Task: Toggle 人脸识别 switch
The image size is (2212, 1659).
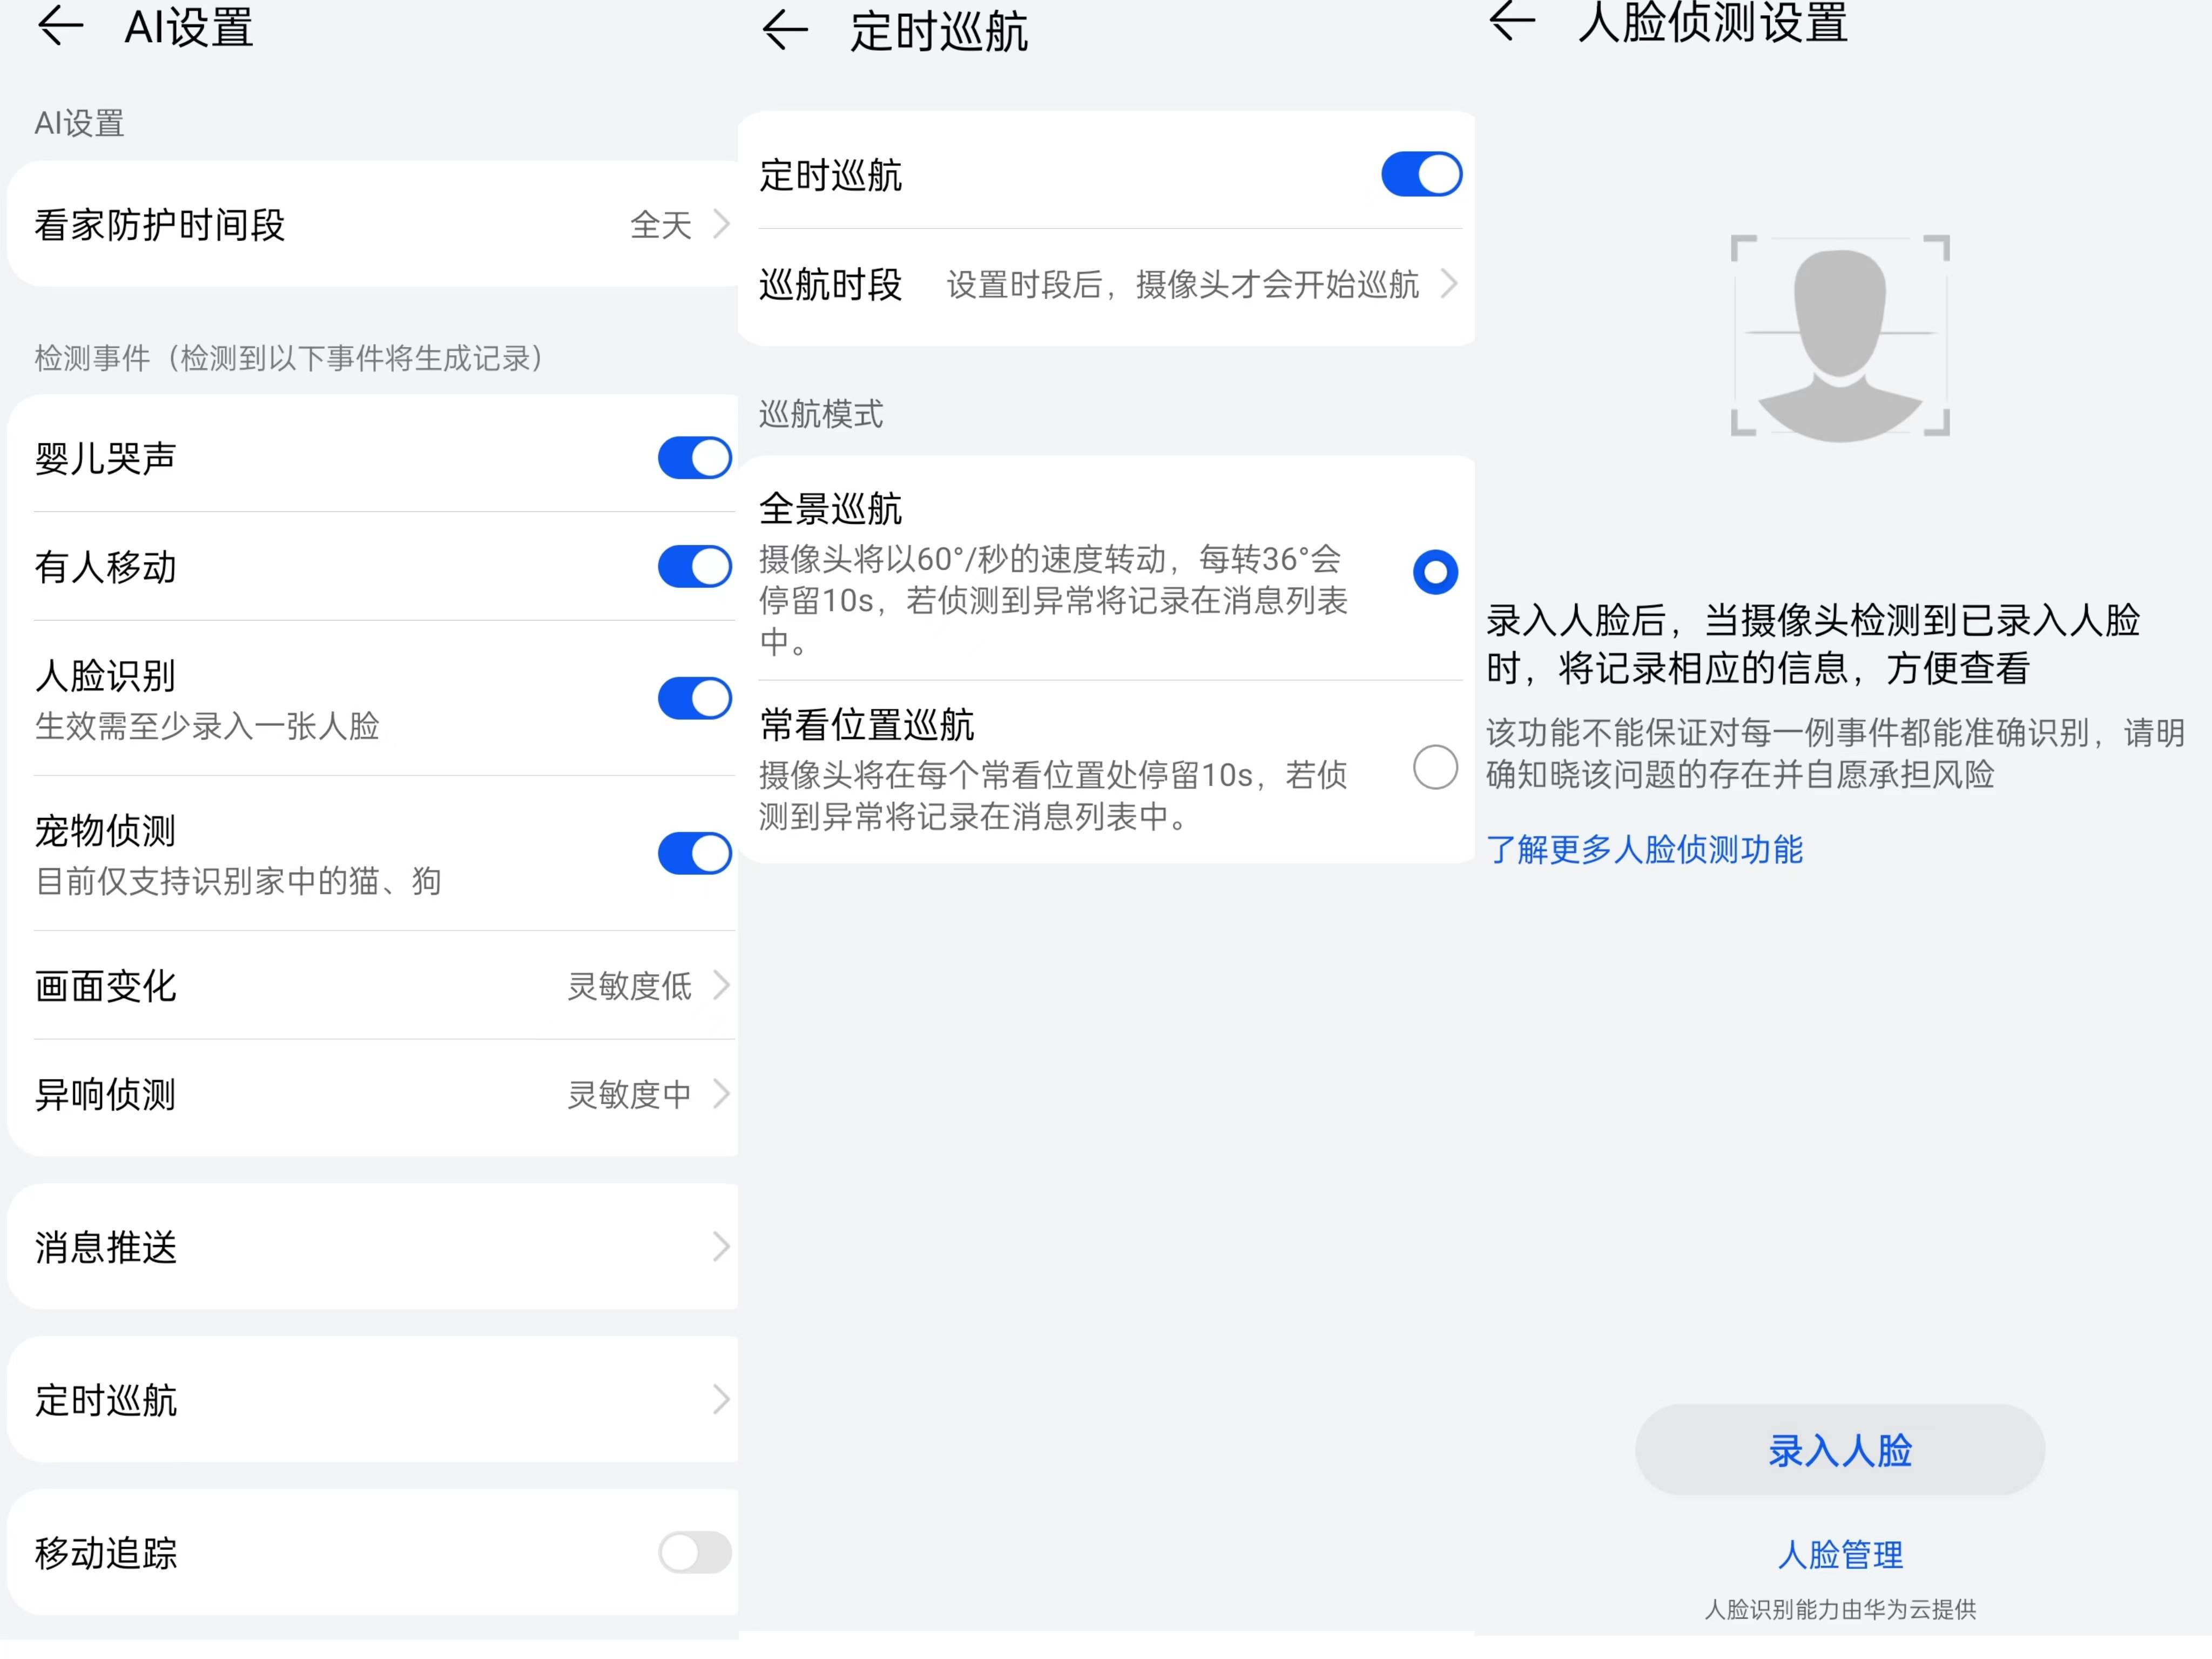Action: point(695,698)
